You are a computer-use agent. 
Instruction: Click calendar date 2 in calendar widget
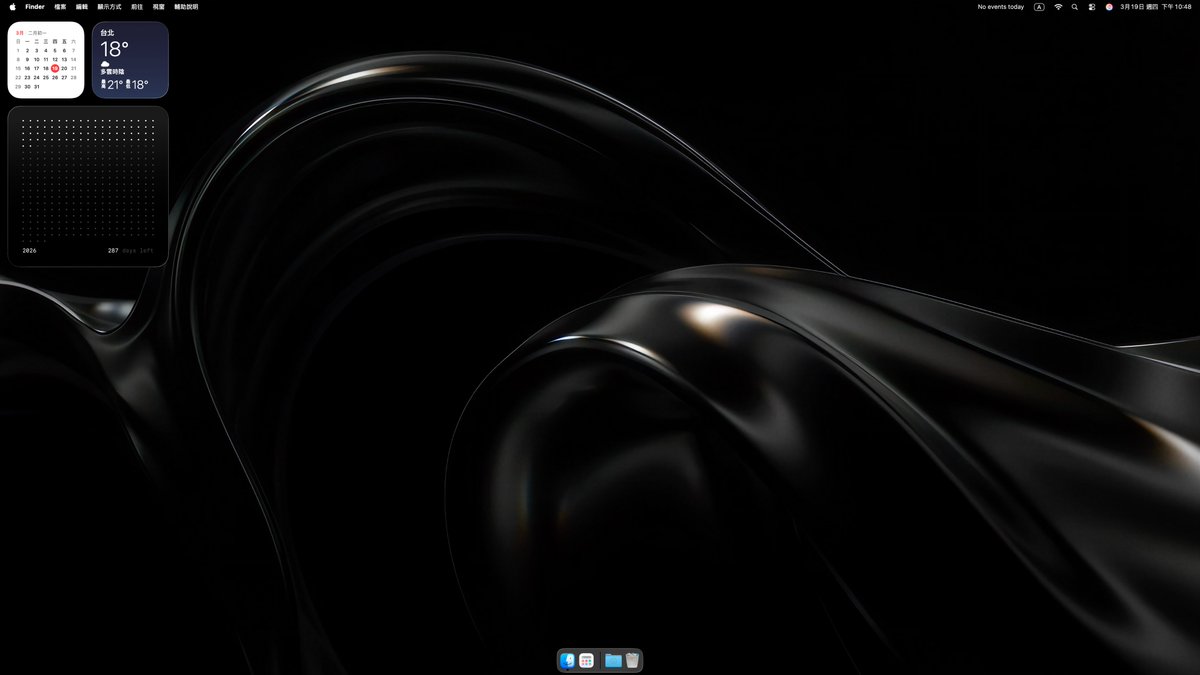tap(27, 50)
